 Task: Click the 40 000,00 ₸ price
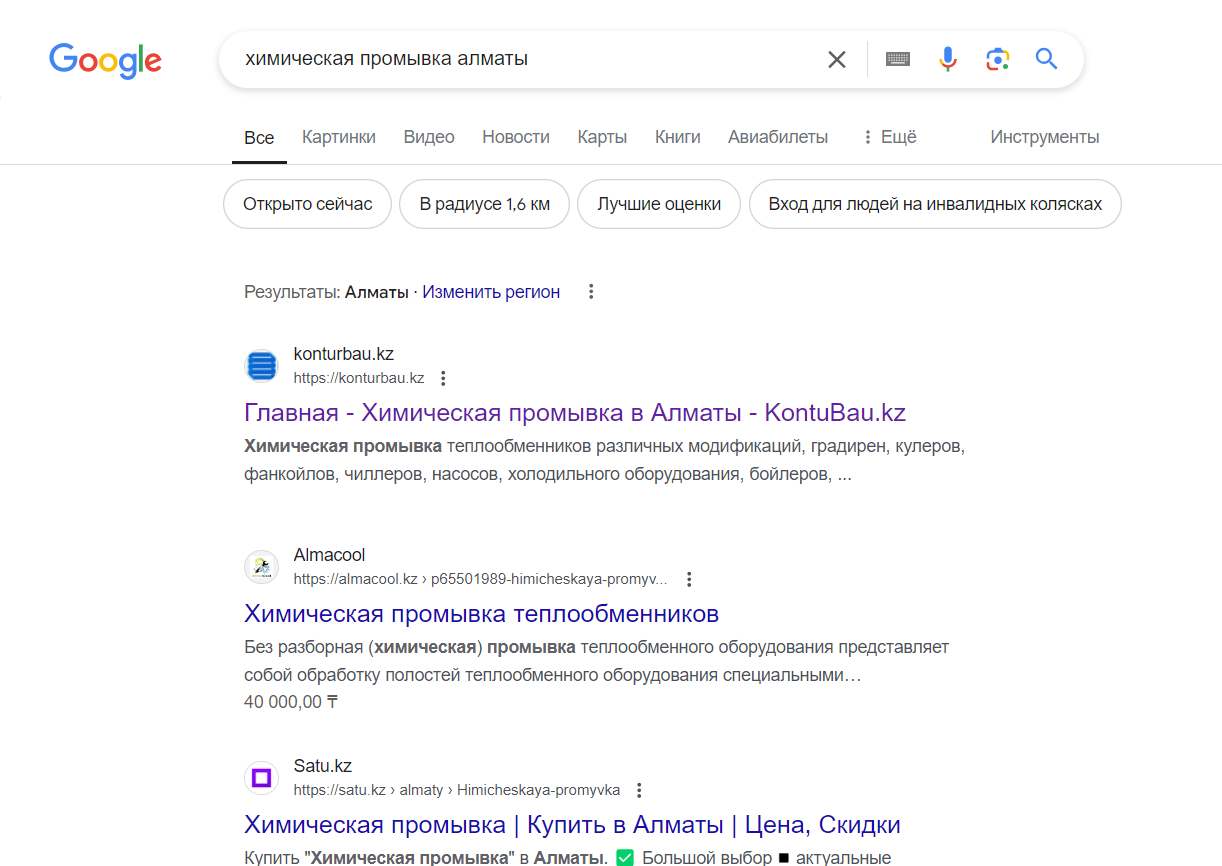coord(291,702)
